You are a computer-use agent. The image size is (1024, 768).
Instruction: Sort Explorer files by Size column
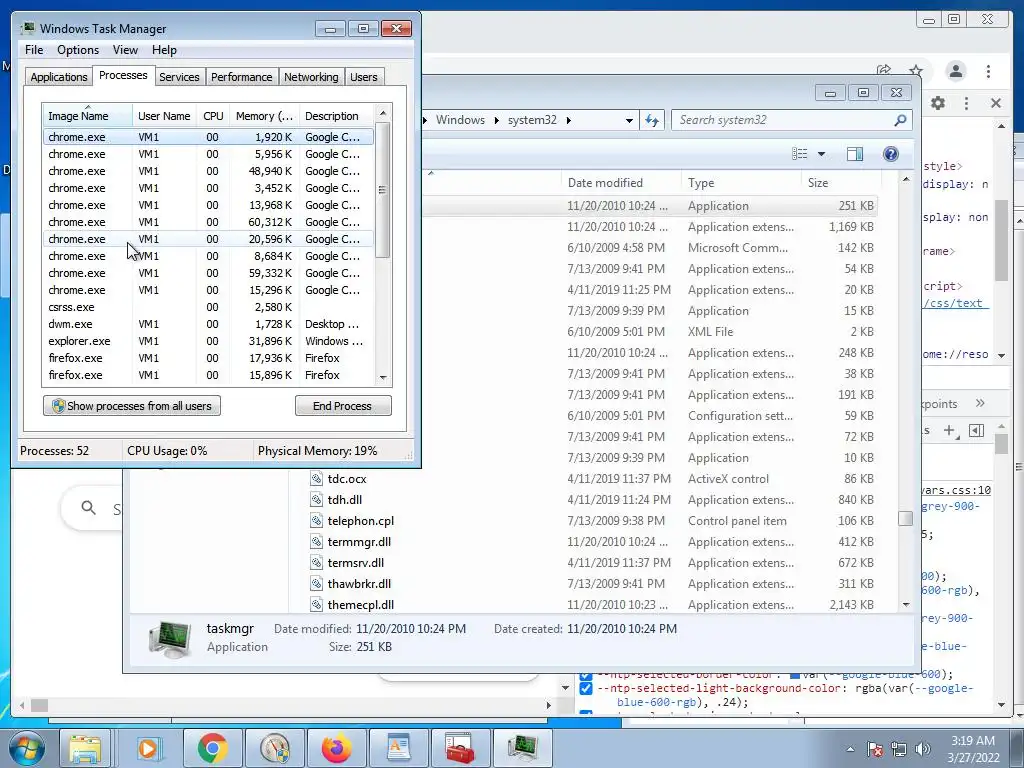point(841,183)
